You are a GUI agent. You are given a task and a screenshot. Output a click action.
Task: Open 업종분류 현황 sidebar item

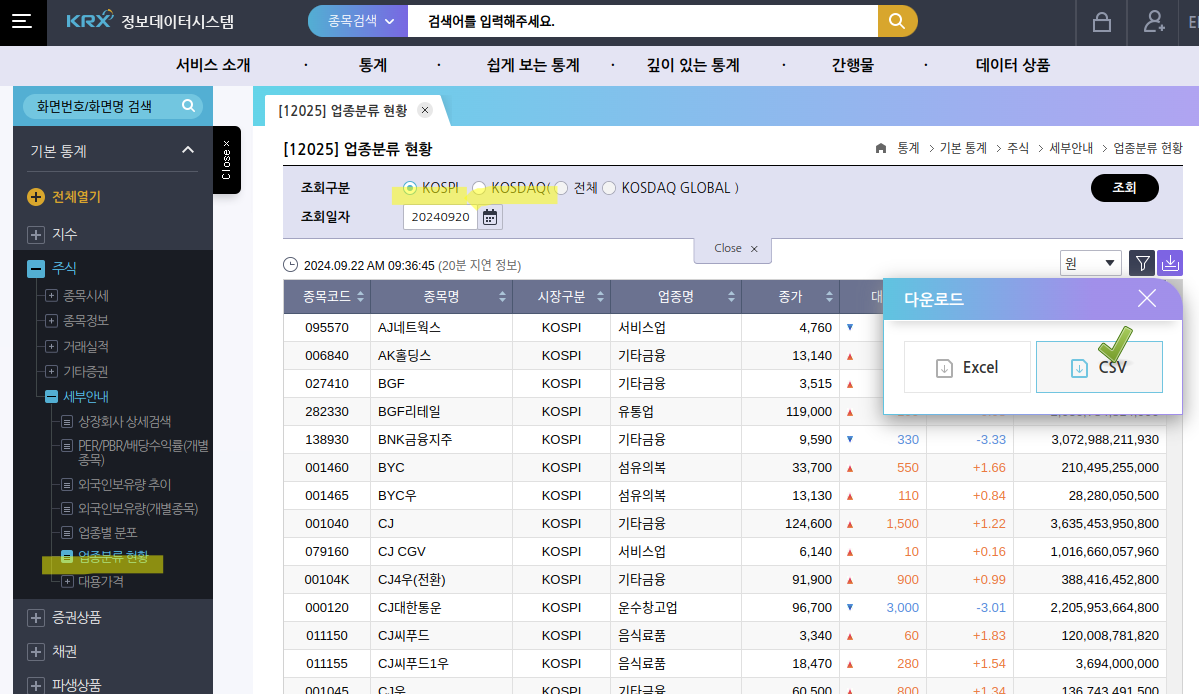coord(113,557)
